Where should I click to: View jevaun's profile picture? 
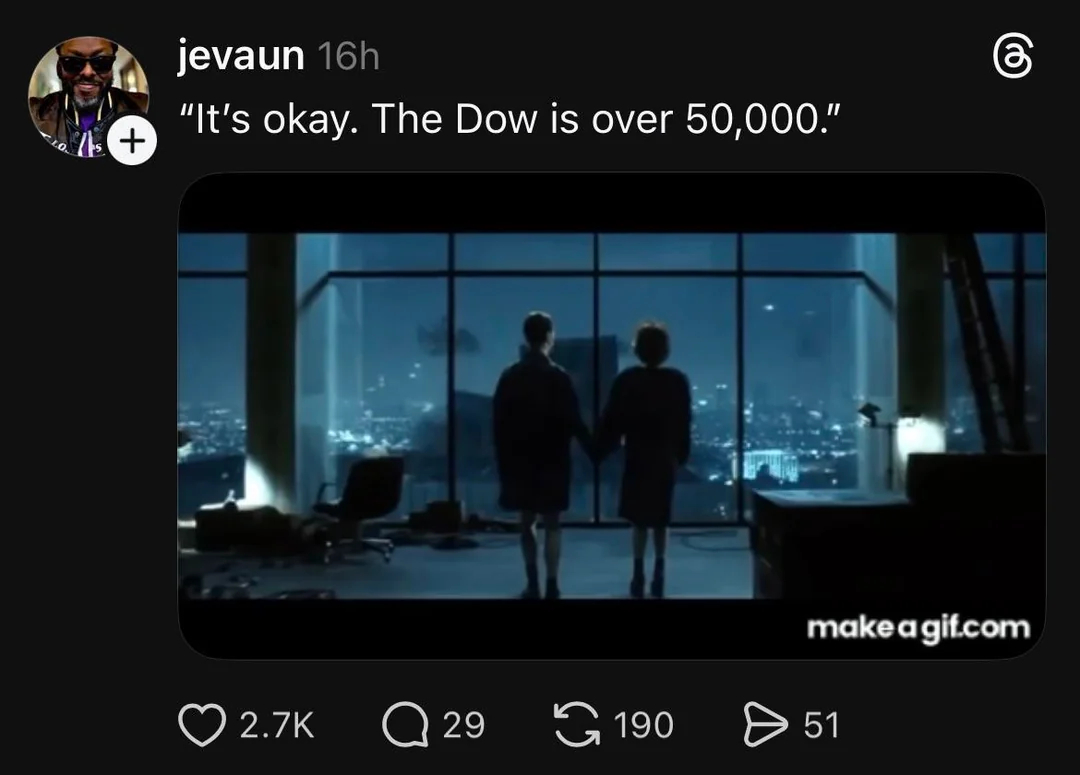(x=88, y=96)
